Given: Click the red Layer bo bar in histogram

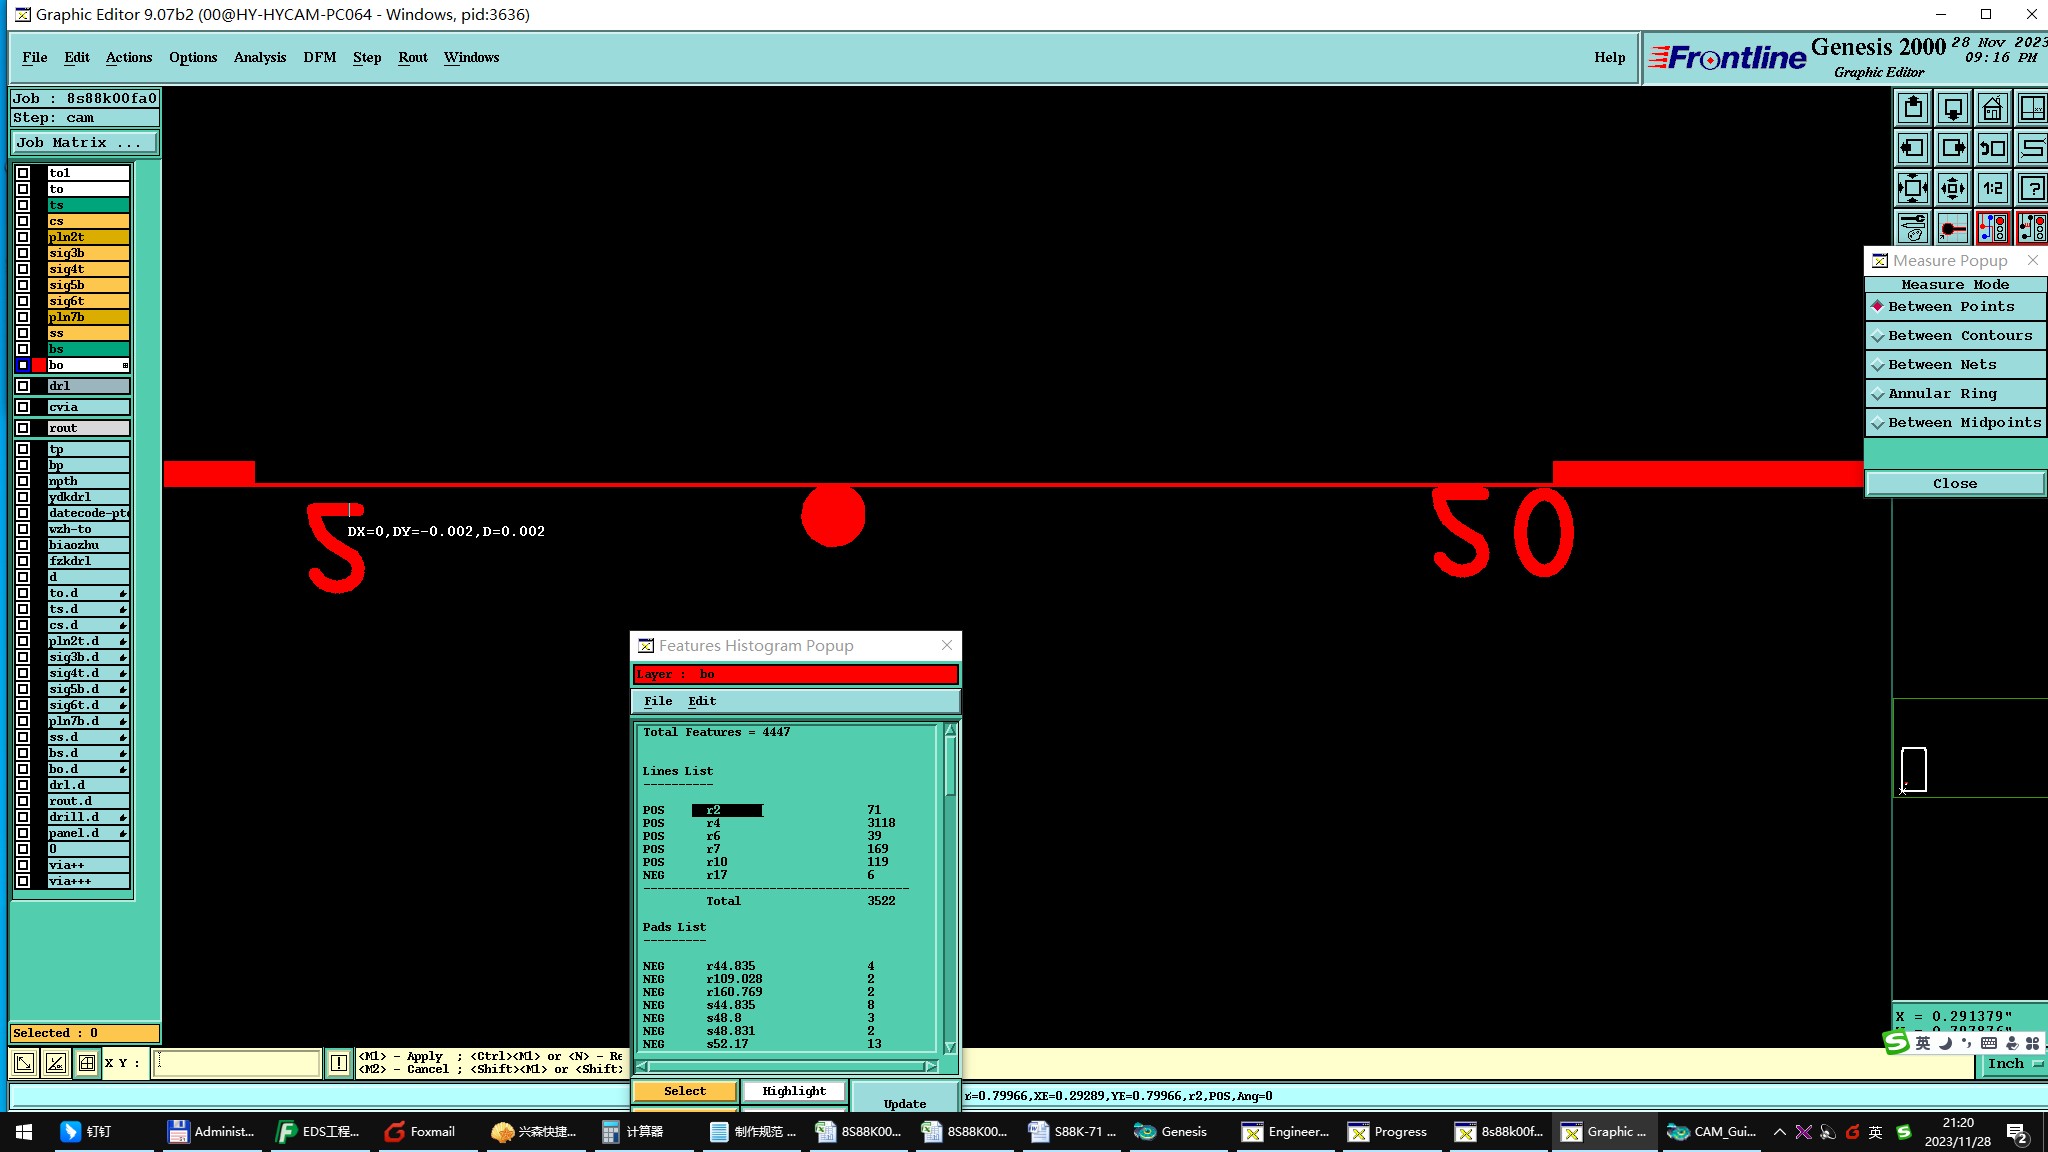Looking at the screenshot, I should pos(796,674).
